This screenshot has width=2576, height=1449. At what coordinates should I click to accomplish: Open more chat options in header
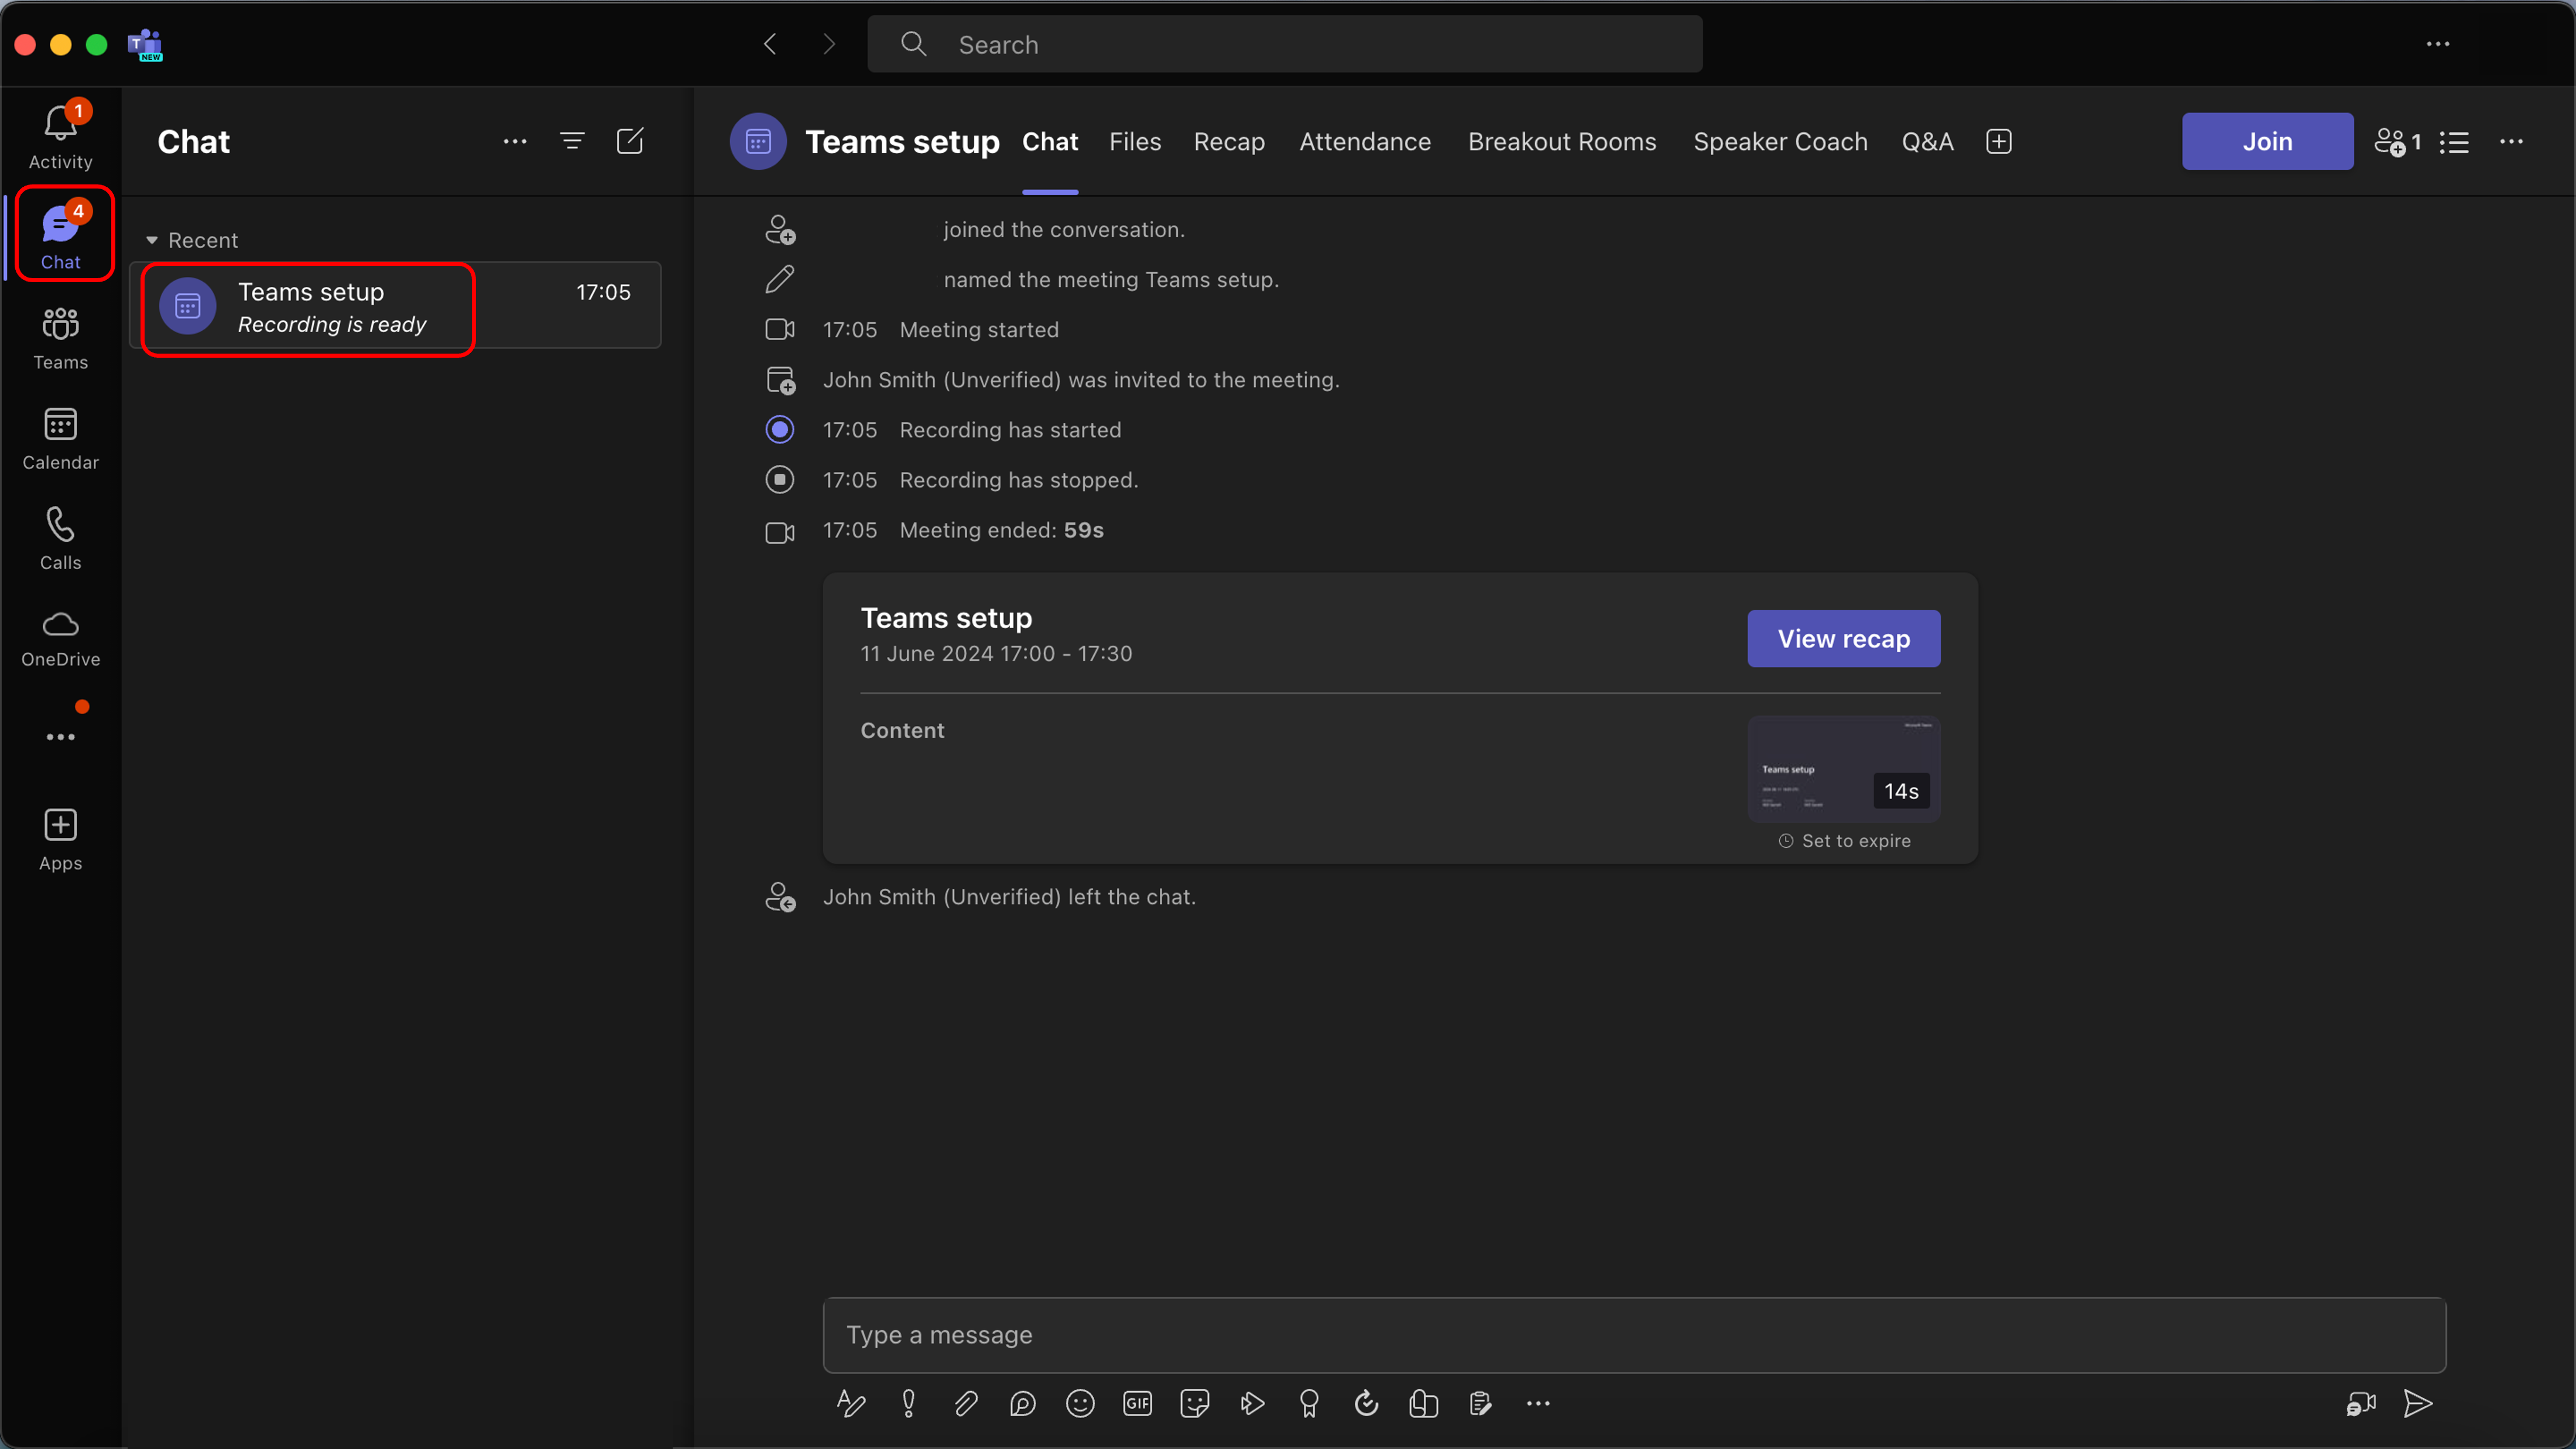coord(2511,141)
